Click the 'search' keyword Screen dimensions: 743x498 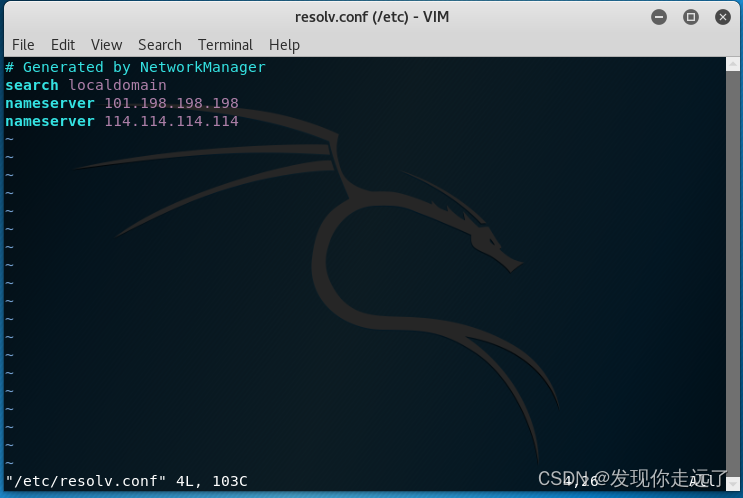tap(32, 85)
